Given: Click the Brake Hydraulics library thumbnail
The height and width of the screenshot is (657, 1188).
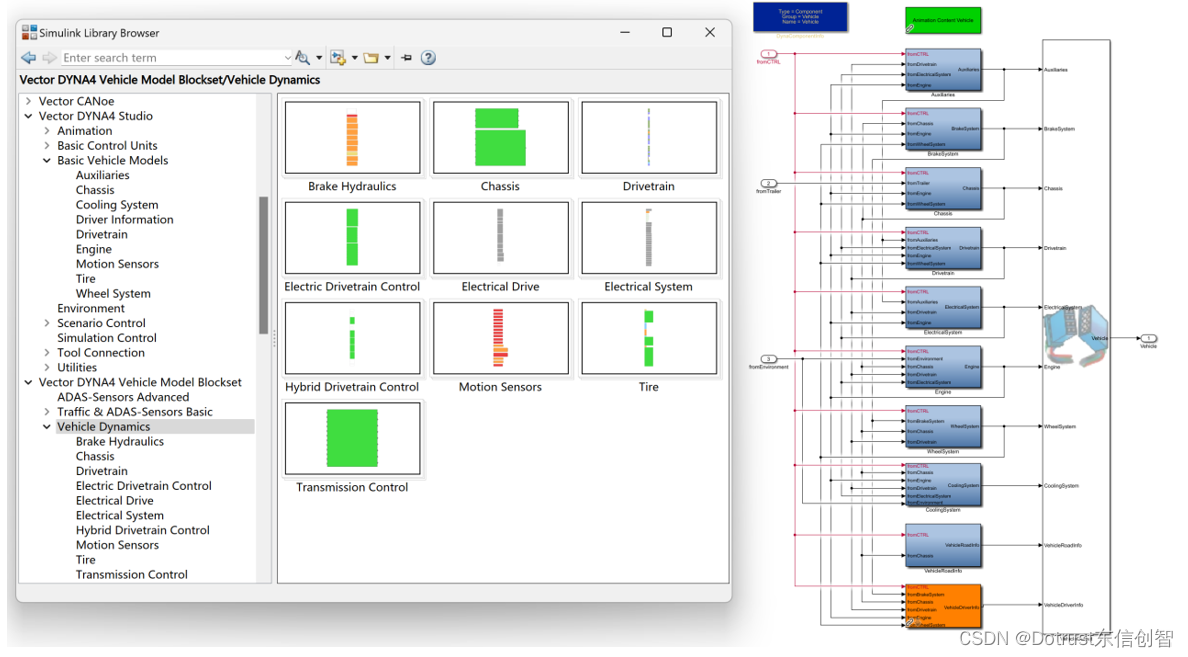Looking at the screenshot, I should (x=352, y=138).
